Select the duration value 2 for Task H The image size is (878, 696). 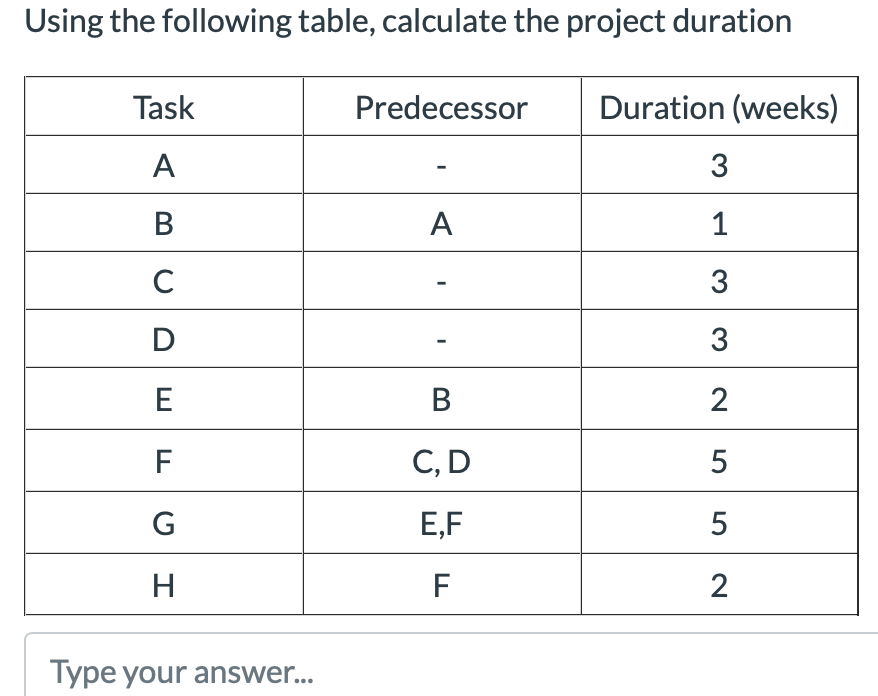pyautogui.click(x=719, y=586)
